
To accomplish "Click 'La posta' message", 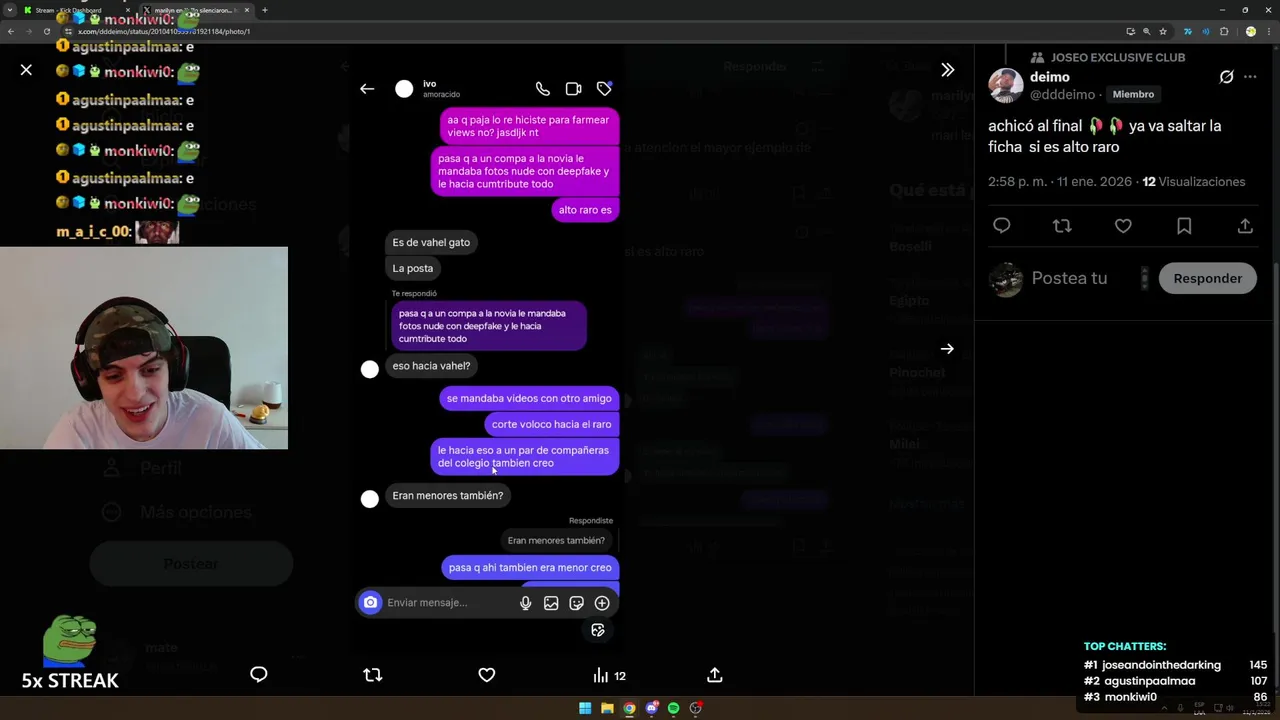I will [x=413, y=268].
